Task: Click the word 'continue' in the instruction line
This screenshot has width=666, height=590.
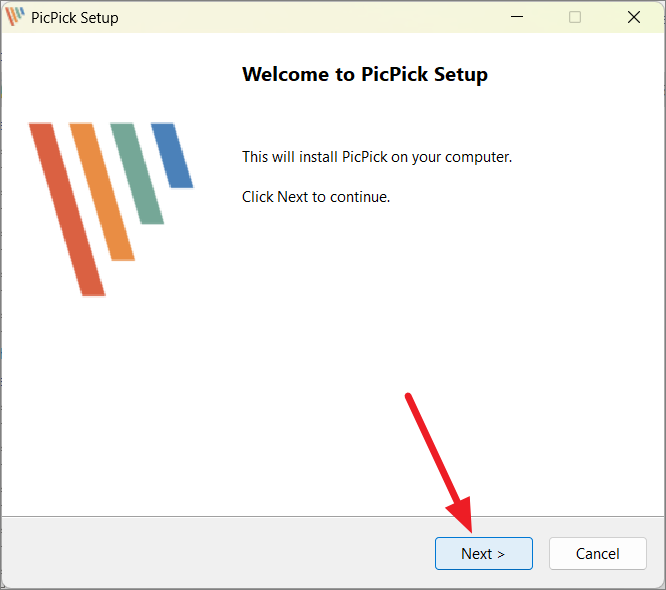Action: click(358, 197)
